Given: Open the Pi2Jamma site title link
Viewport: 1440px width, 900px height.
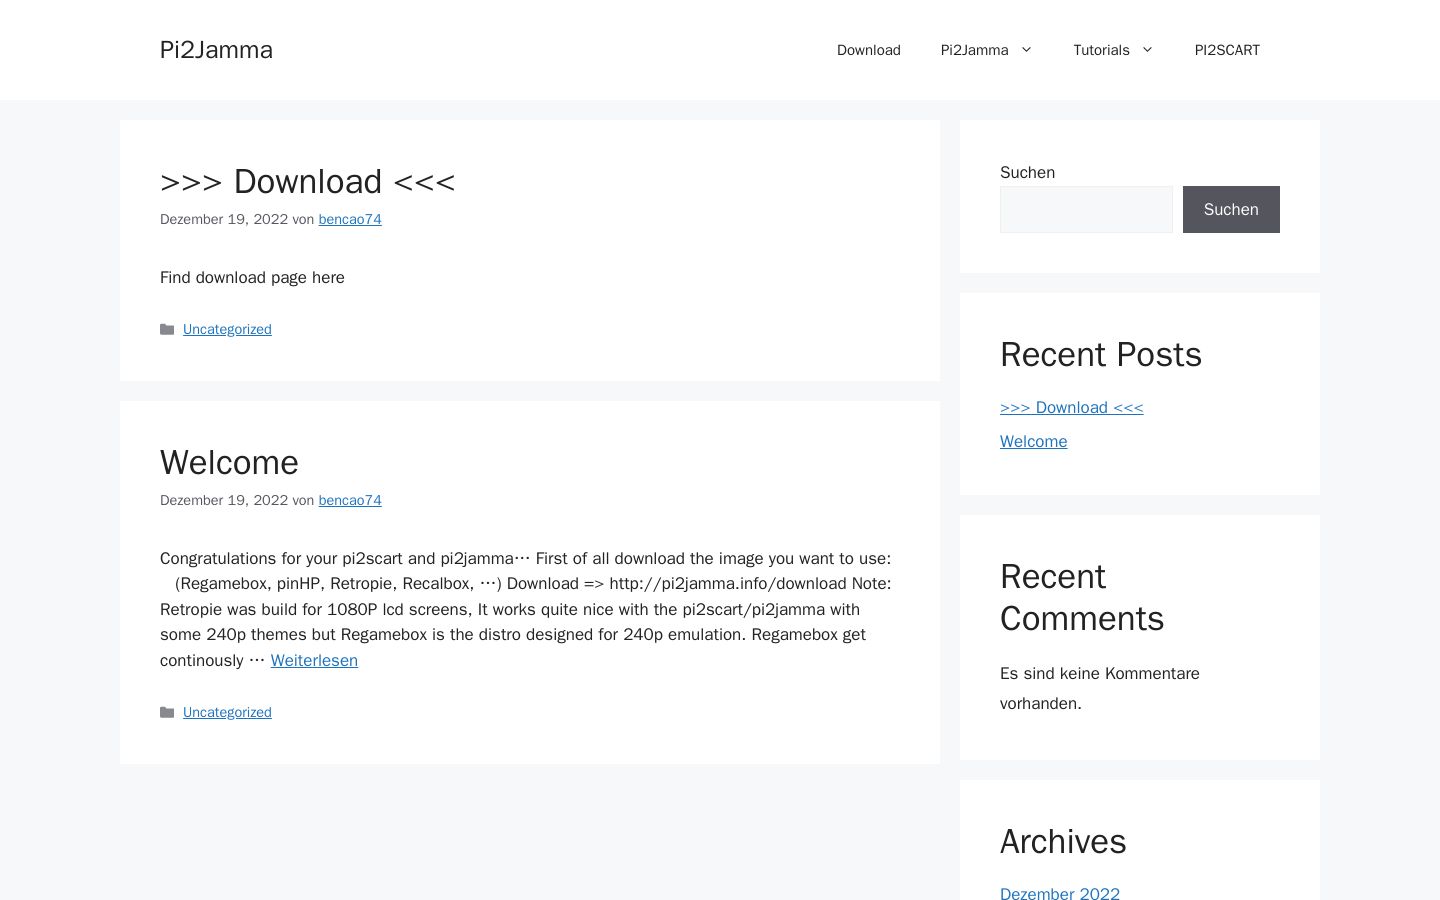Looking at the screenshot, I should (x=216, y=50).
